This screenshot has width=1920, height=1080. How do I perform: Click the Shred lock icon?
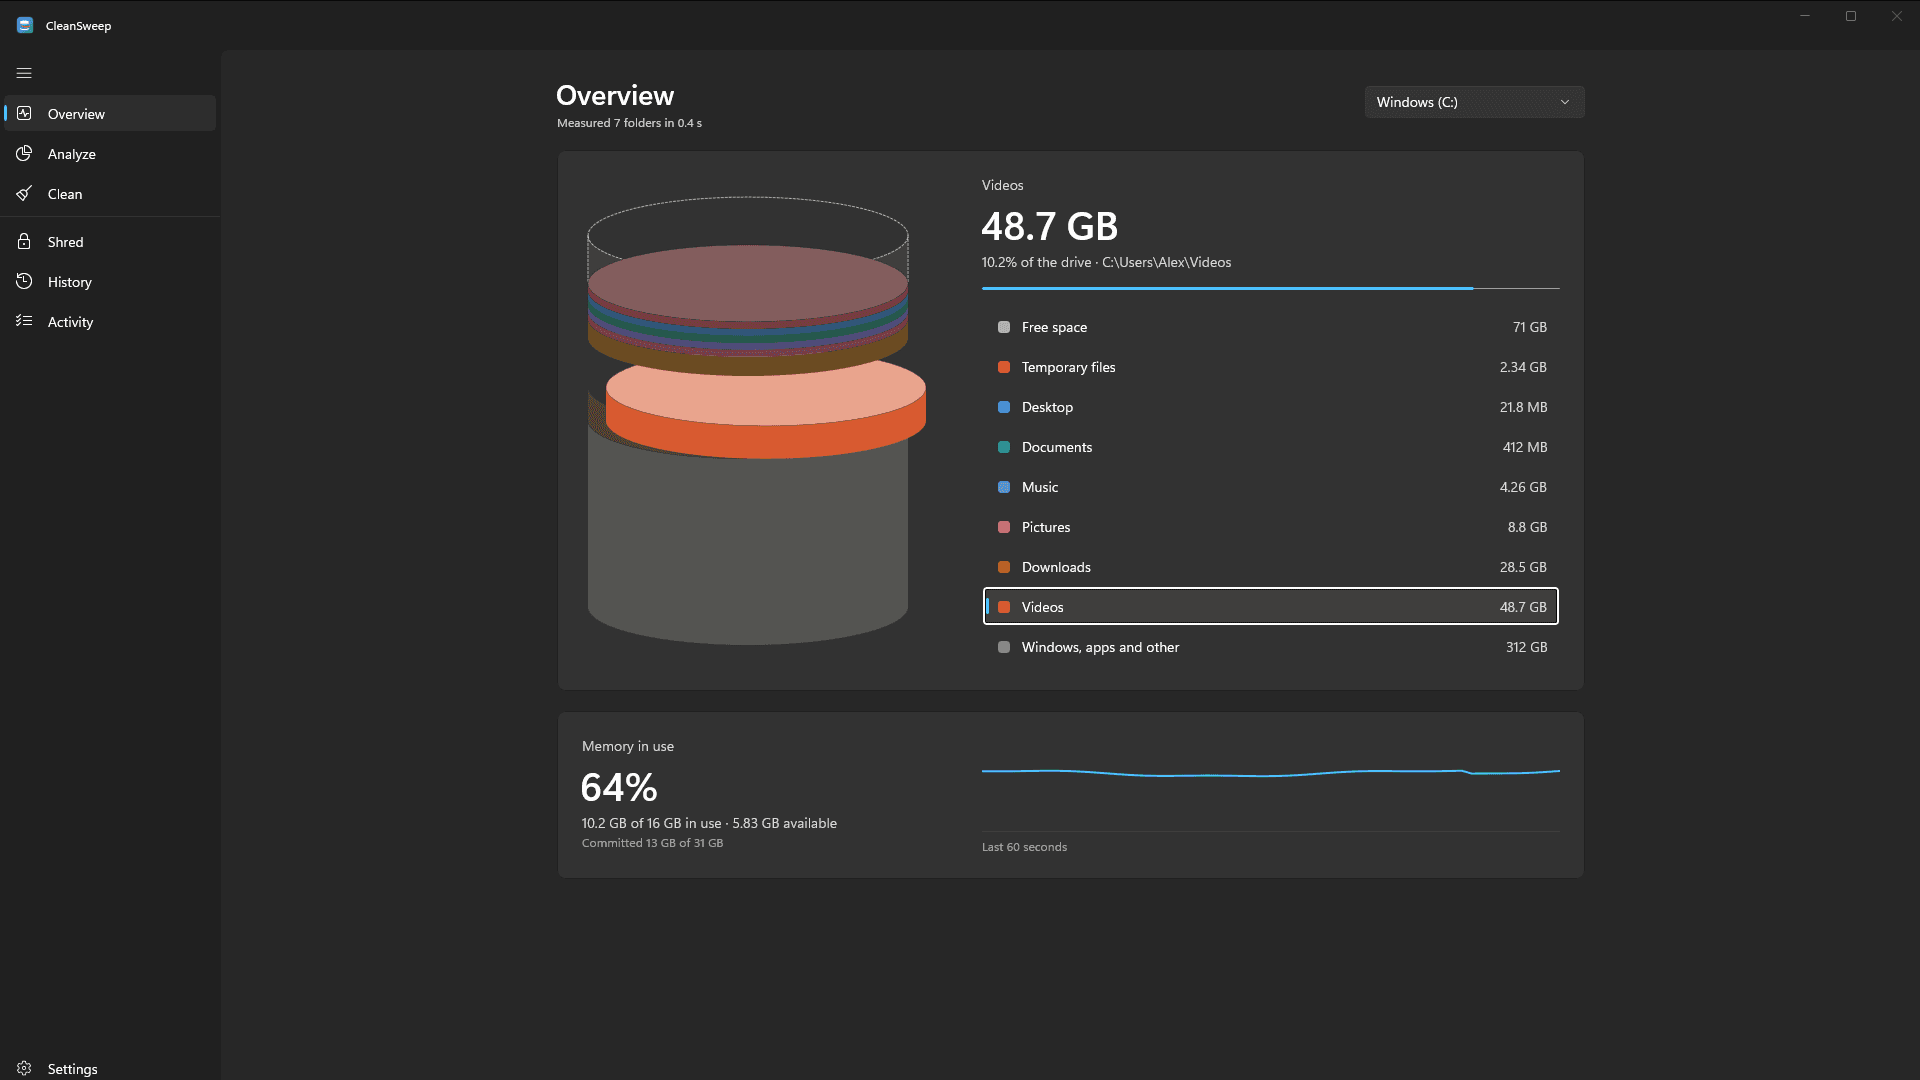[24, 241]
